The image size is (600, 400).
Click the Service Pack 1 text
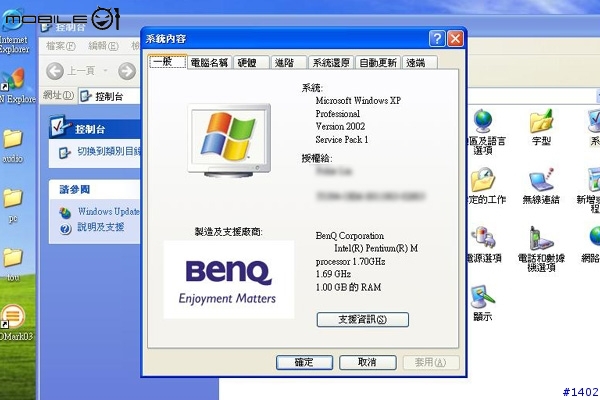click(342, 140)
